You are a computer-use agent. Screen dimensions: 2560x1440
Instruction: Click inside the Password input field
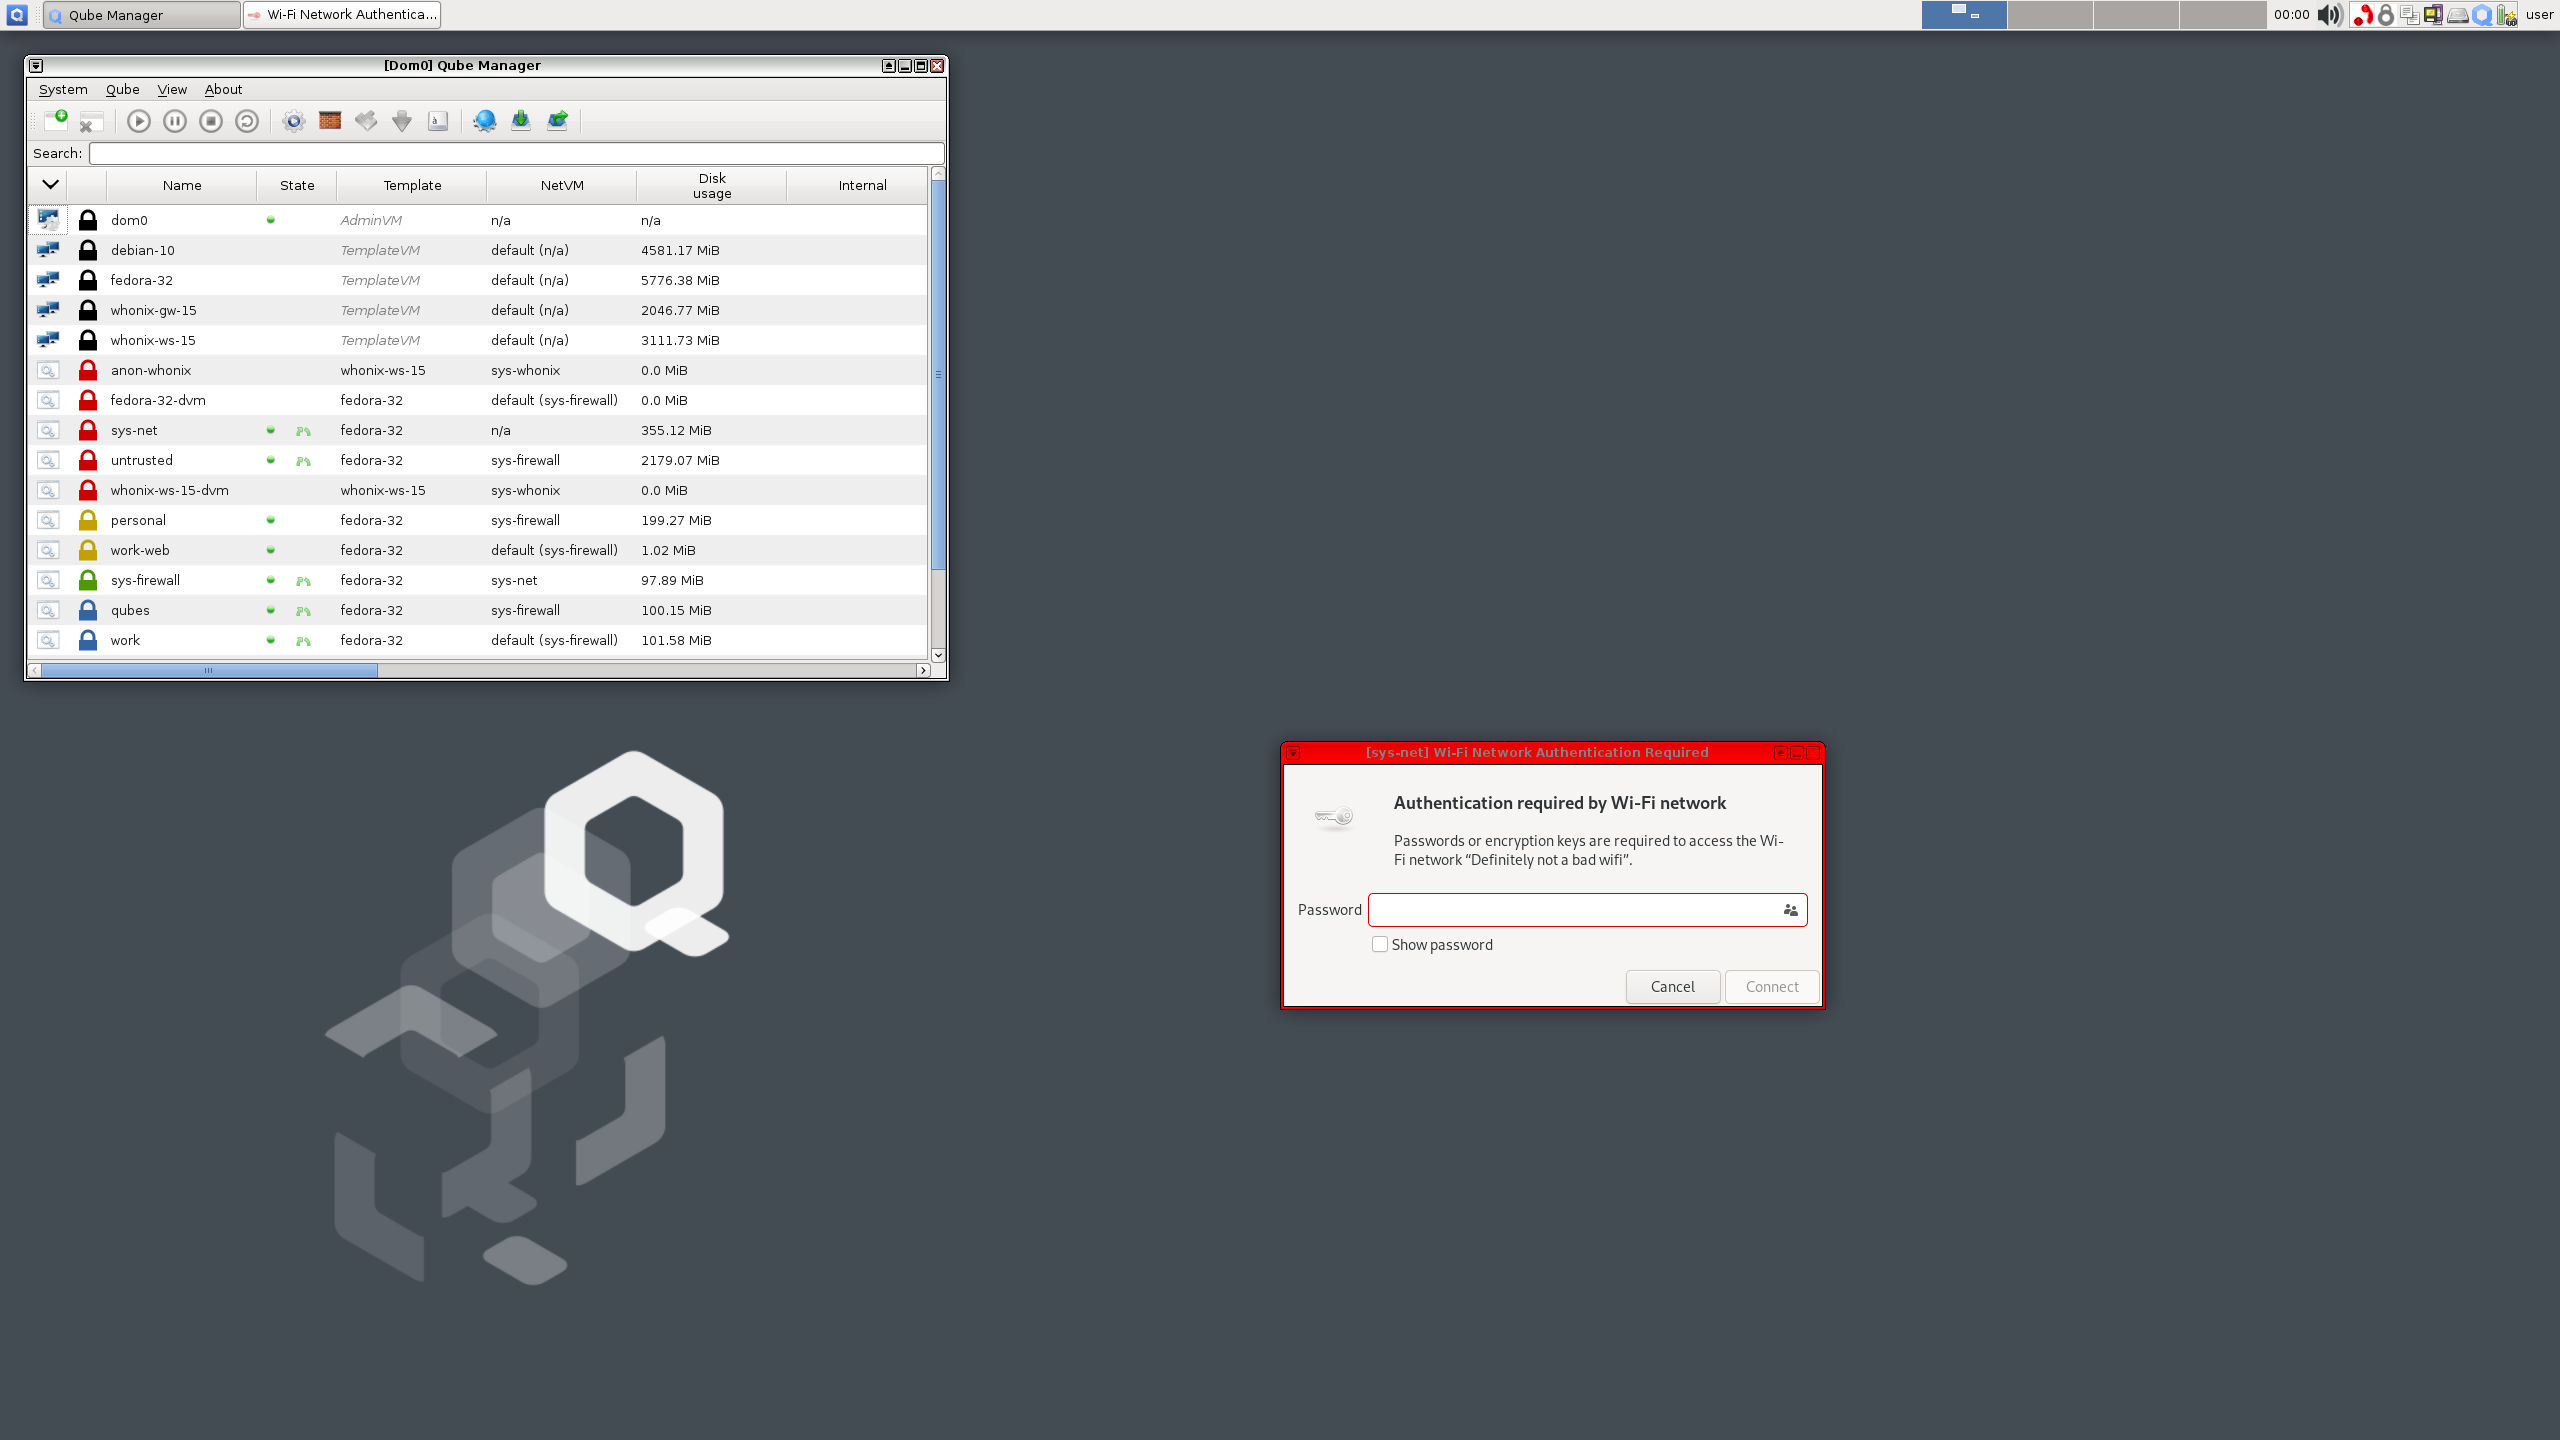tap(1570, 910)
